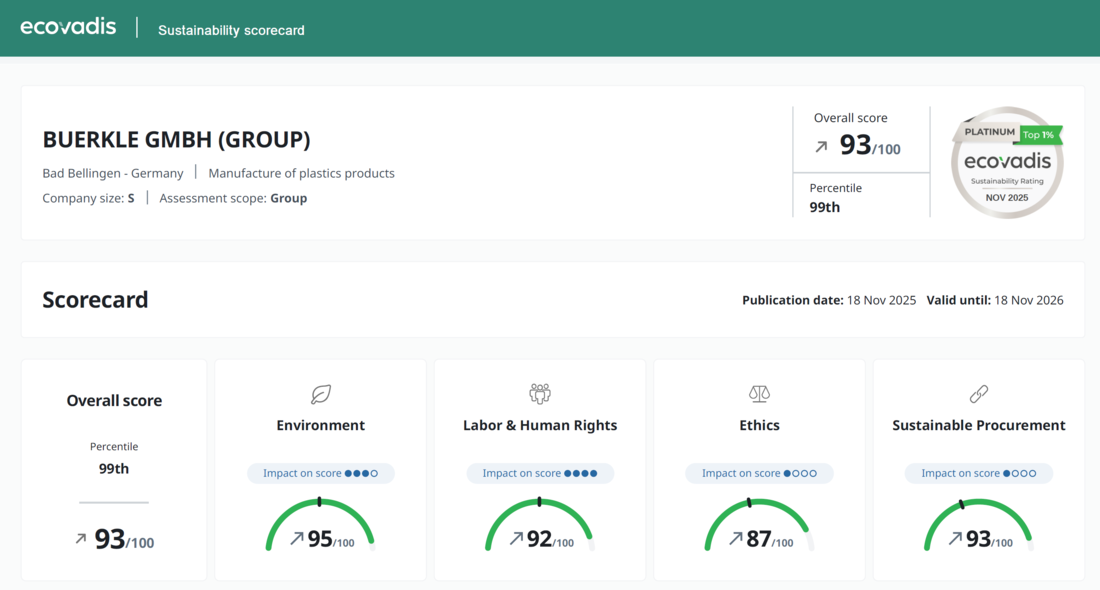1100x590 pixels.
Task: Click the Environment leaf icon
Action: click(x=321, y=394)
